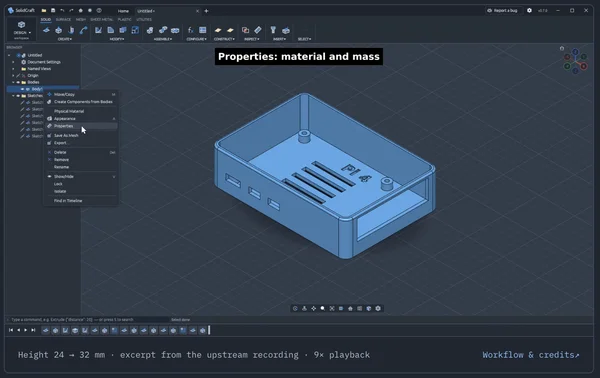Select the Measure ruler tool
600x378 pixels.
258,30
